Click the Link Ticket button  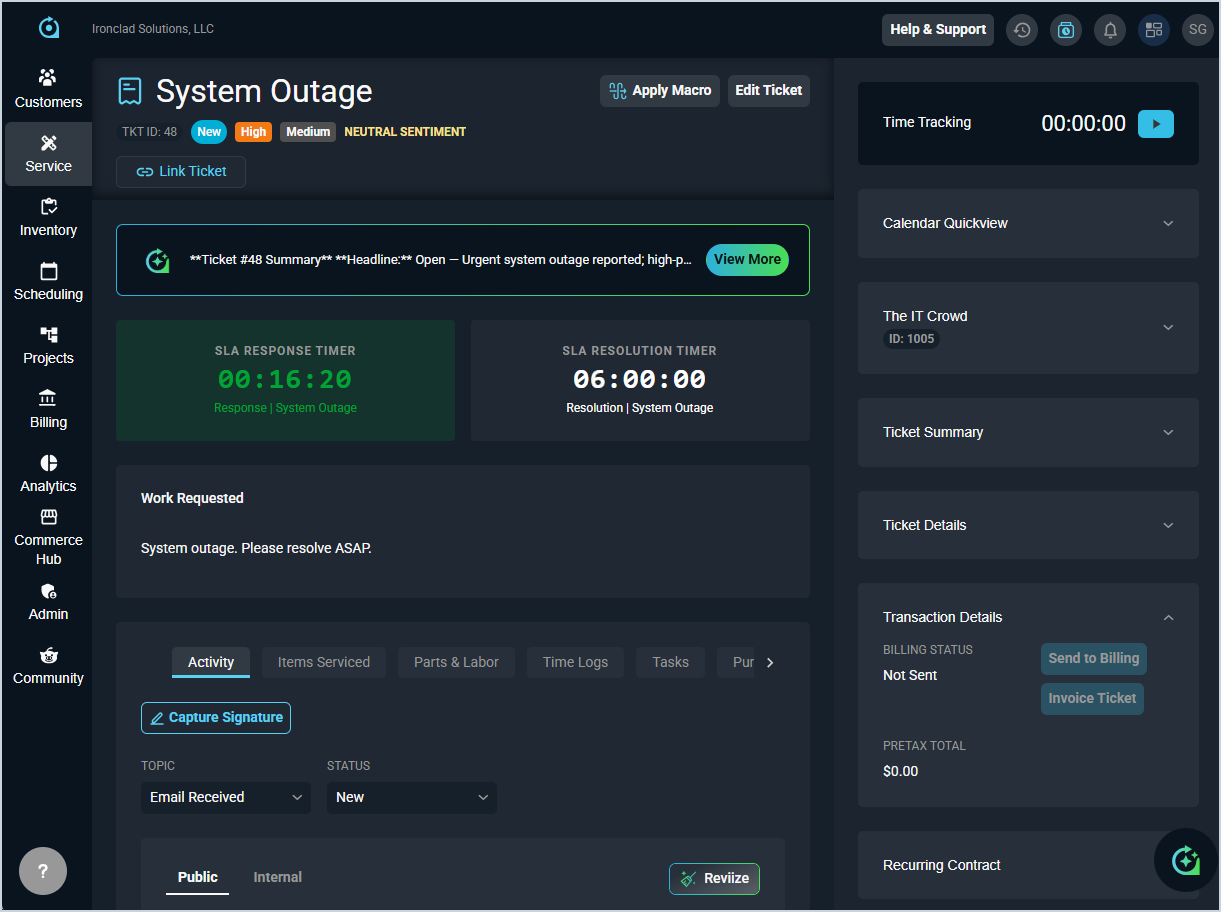pos(181,172)
